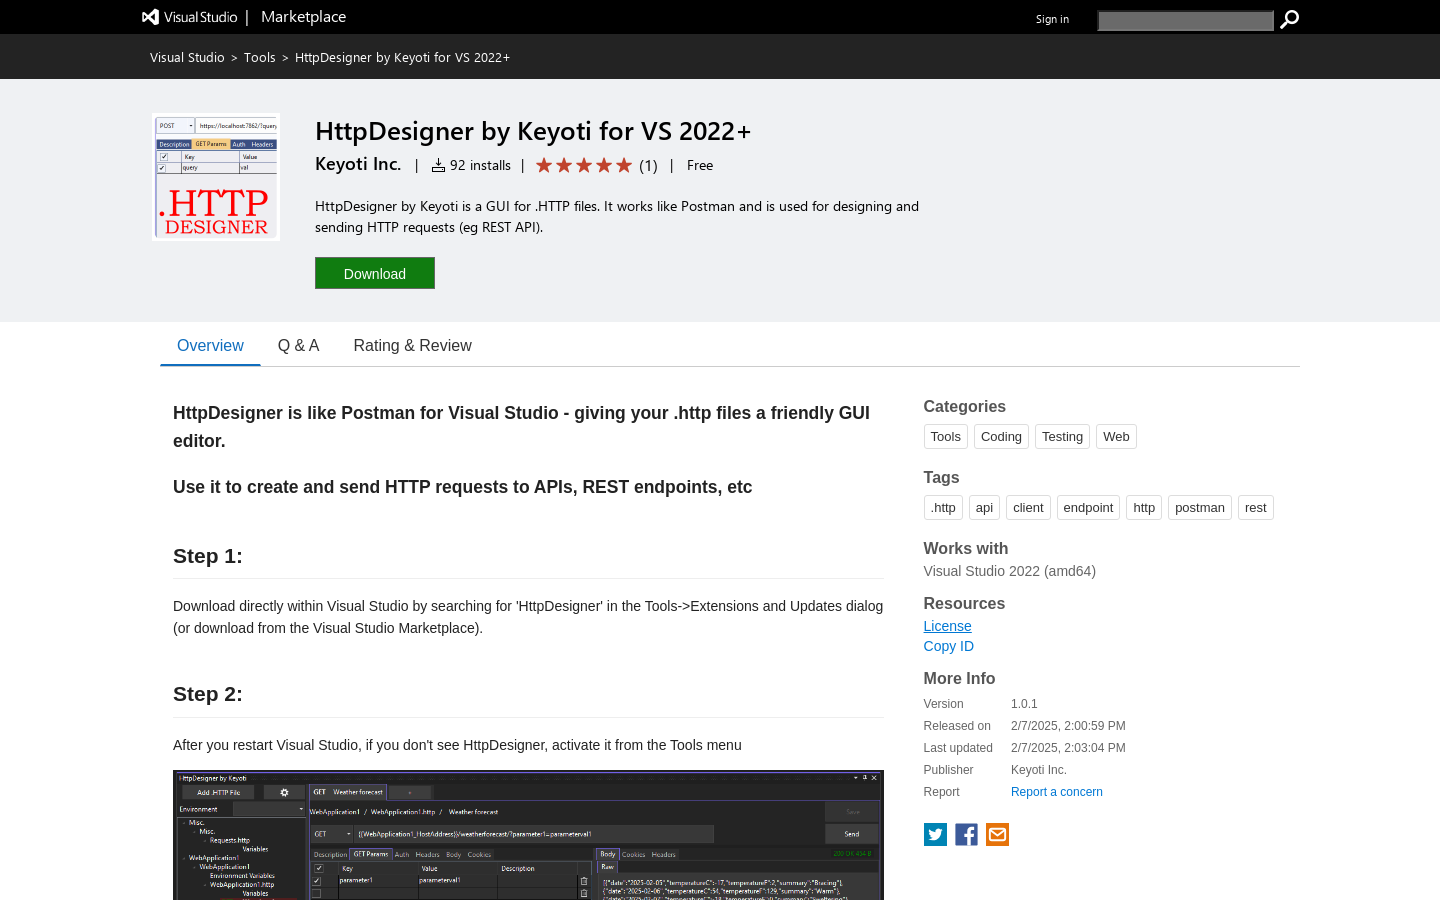Click the http tag
This screenshot has height=900, width=1440.
point(1144,508)
